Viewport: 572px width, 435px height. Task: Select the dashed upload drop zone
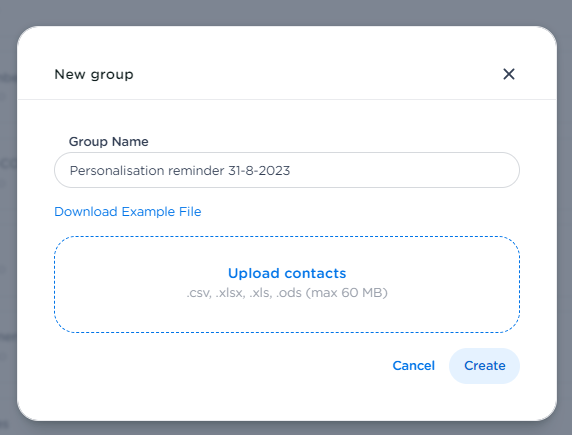point(287,285)
